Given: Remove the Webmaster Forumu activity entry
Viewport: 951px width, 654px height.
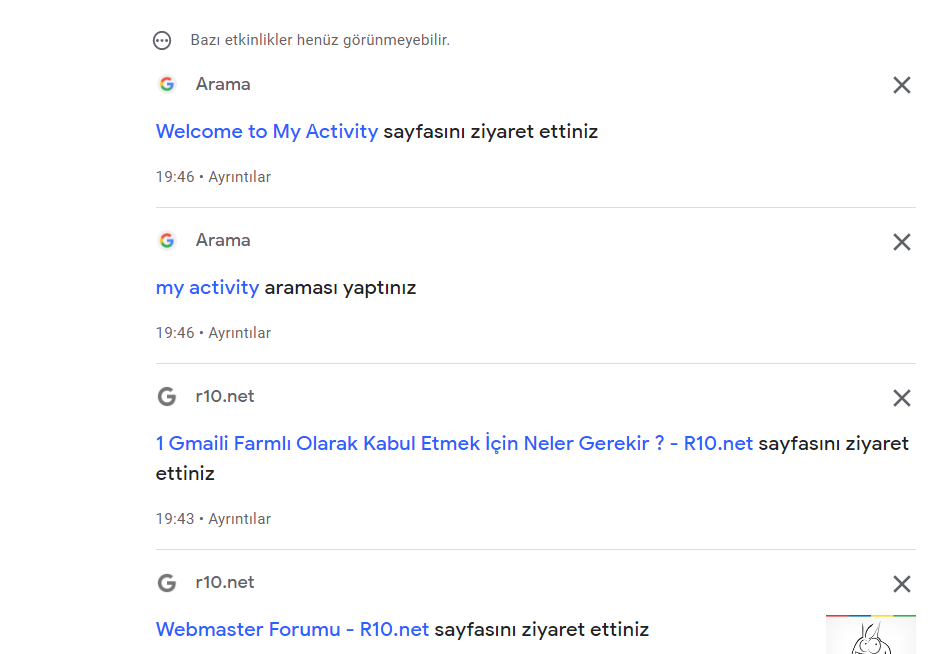Looking at the screenshot, I should point(901,584).
